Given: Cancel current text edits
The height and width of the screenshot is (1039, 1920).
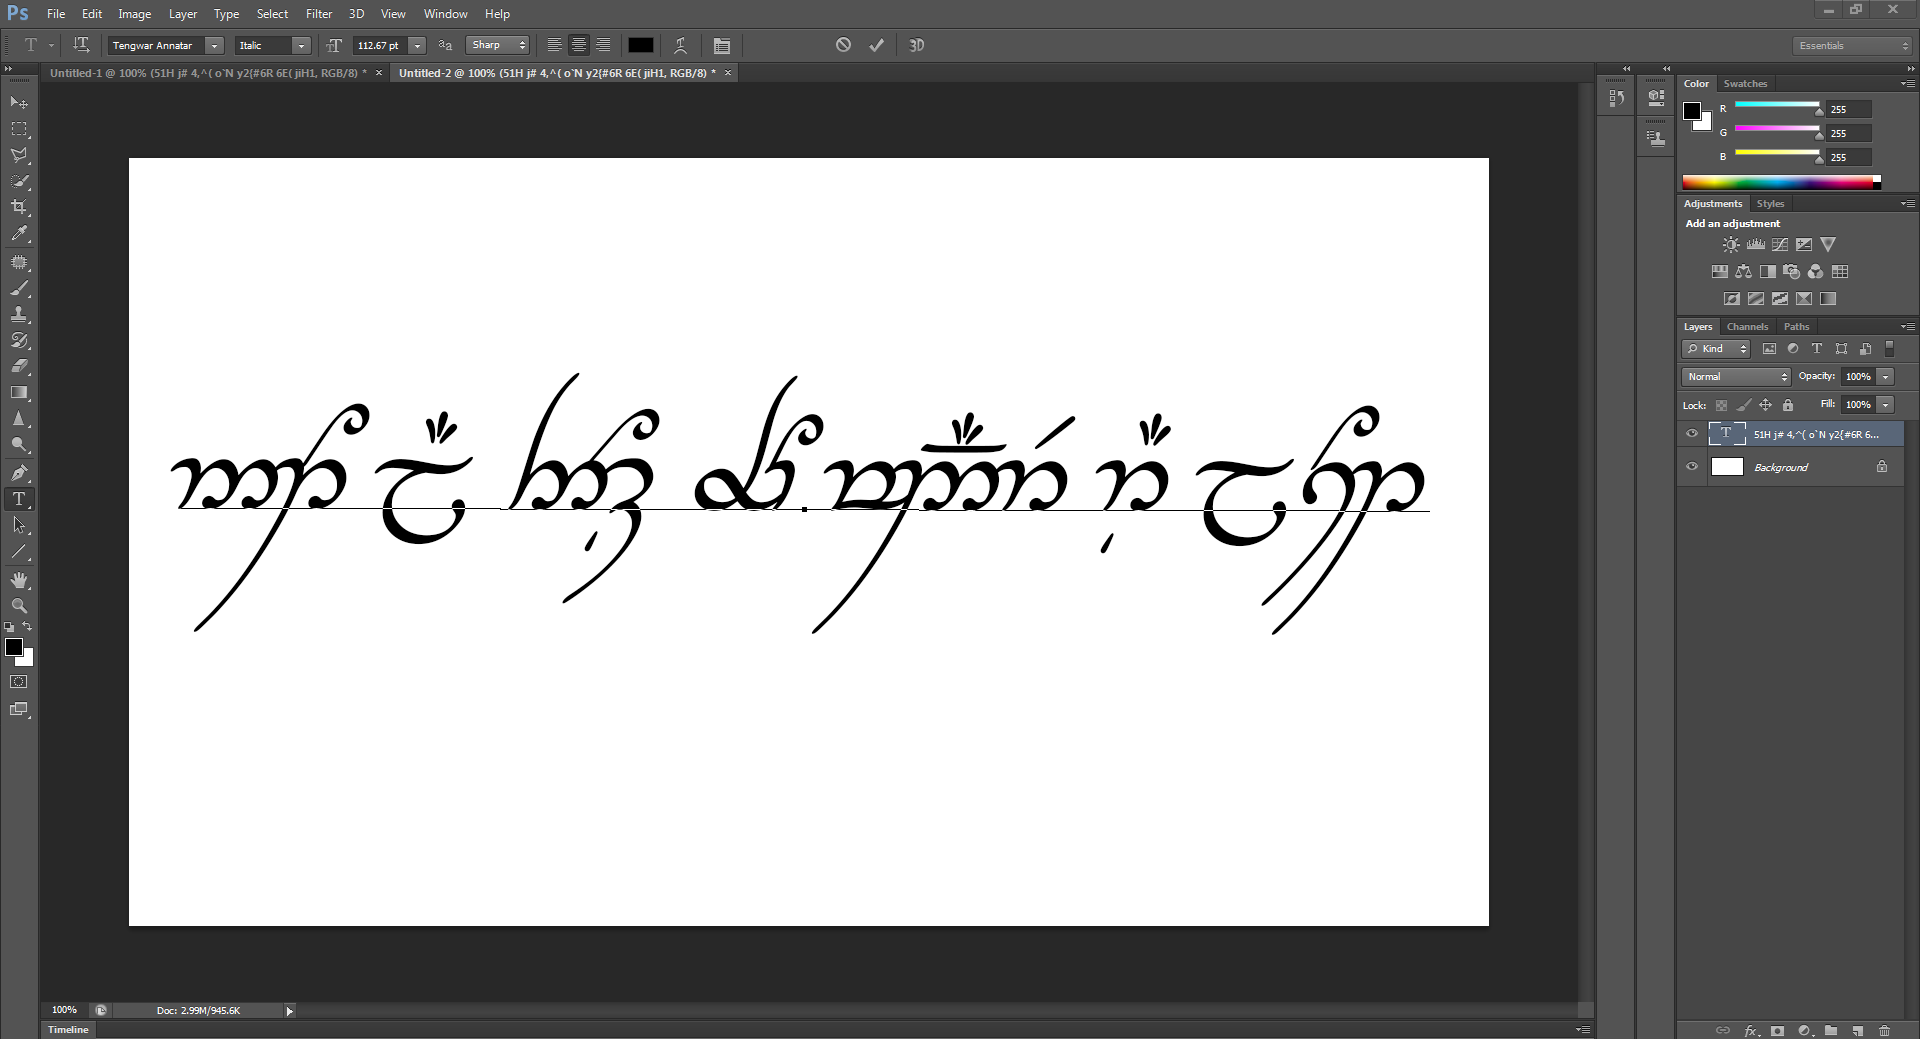Looking at the screenshot, I should 843,45.
